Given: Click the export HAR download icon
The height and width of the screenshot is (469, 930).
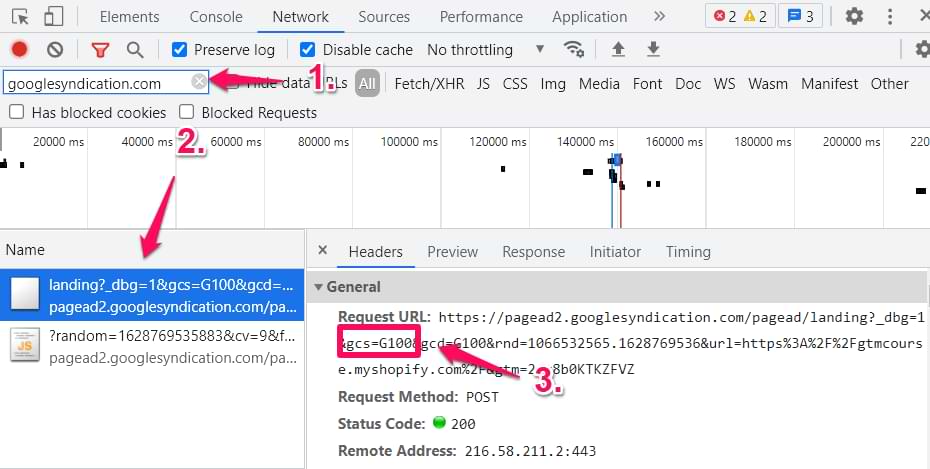Looking at the screenshot, I should (x=653, y=50).
